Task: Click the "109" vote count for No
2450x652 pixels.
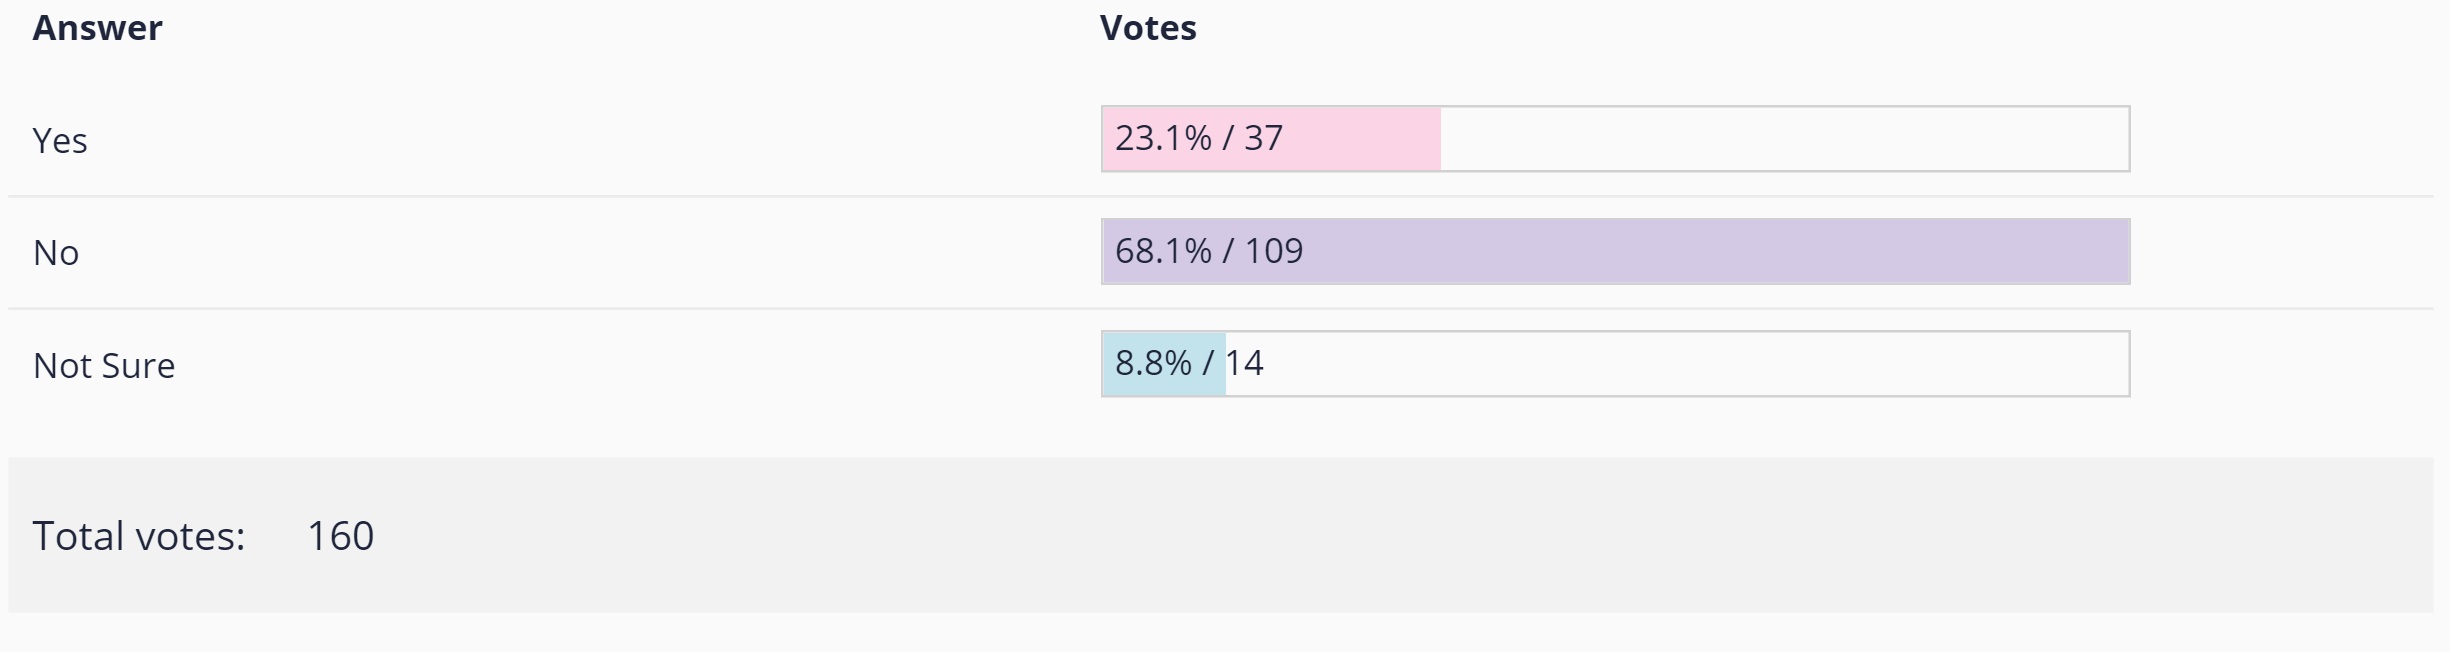Action: pyautogui.click(x=1273, y=251)
